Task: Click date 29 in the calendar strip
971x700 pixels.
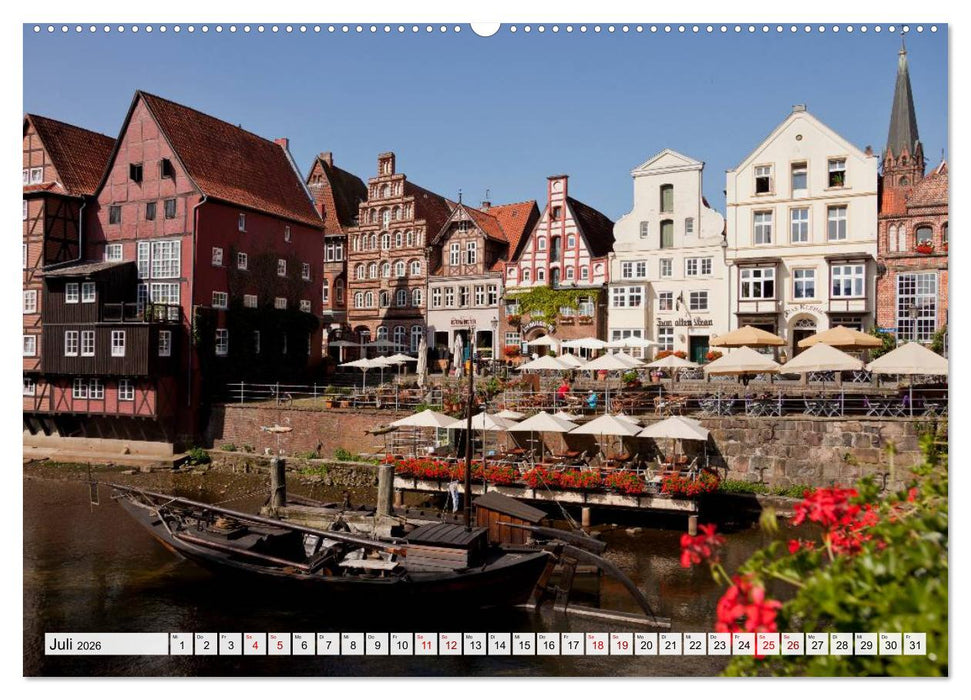Action: (x=865, y=644)
